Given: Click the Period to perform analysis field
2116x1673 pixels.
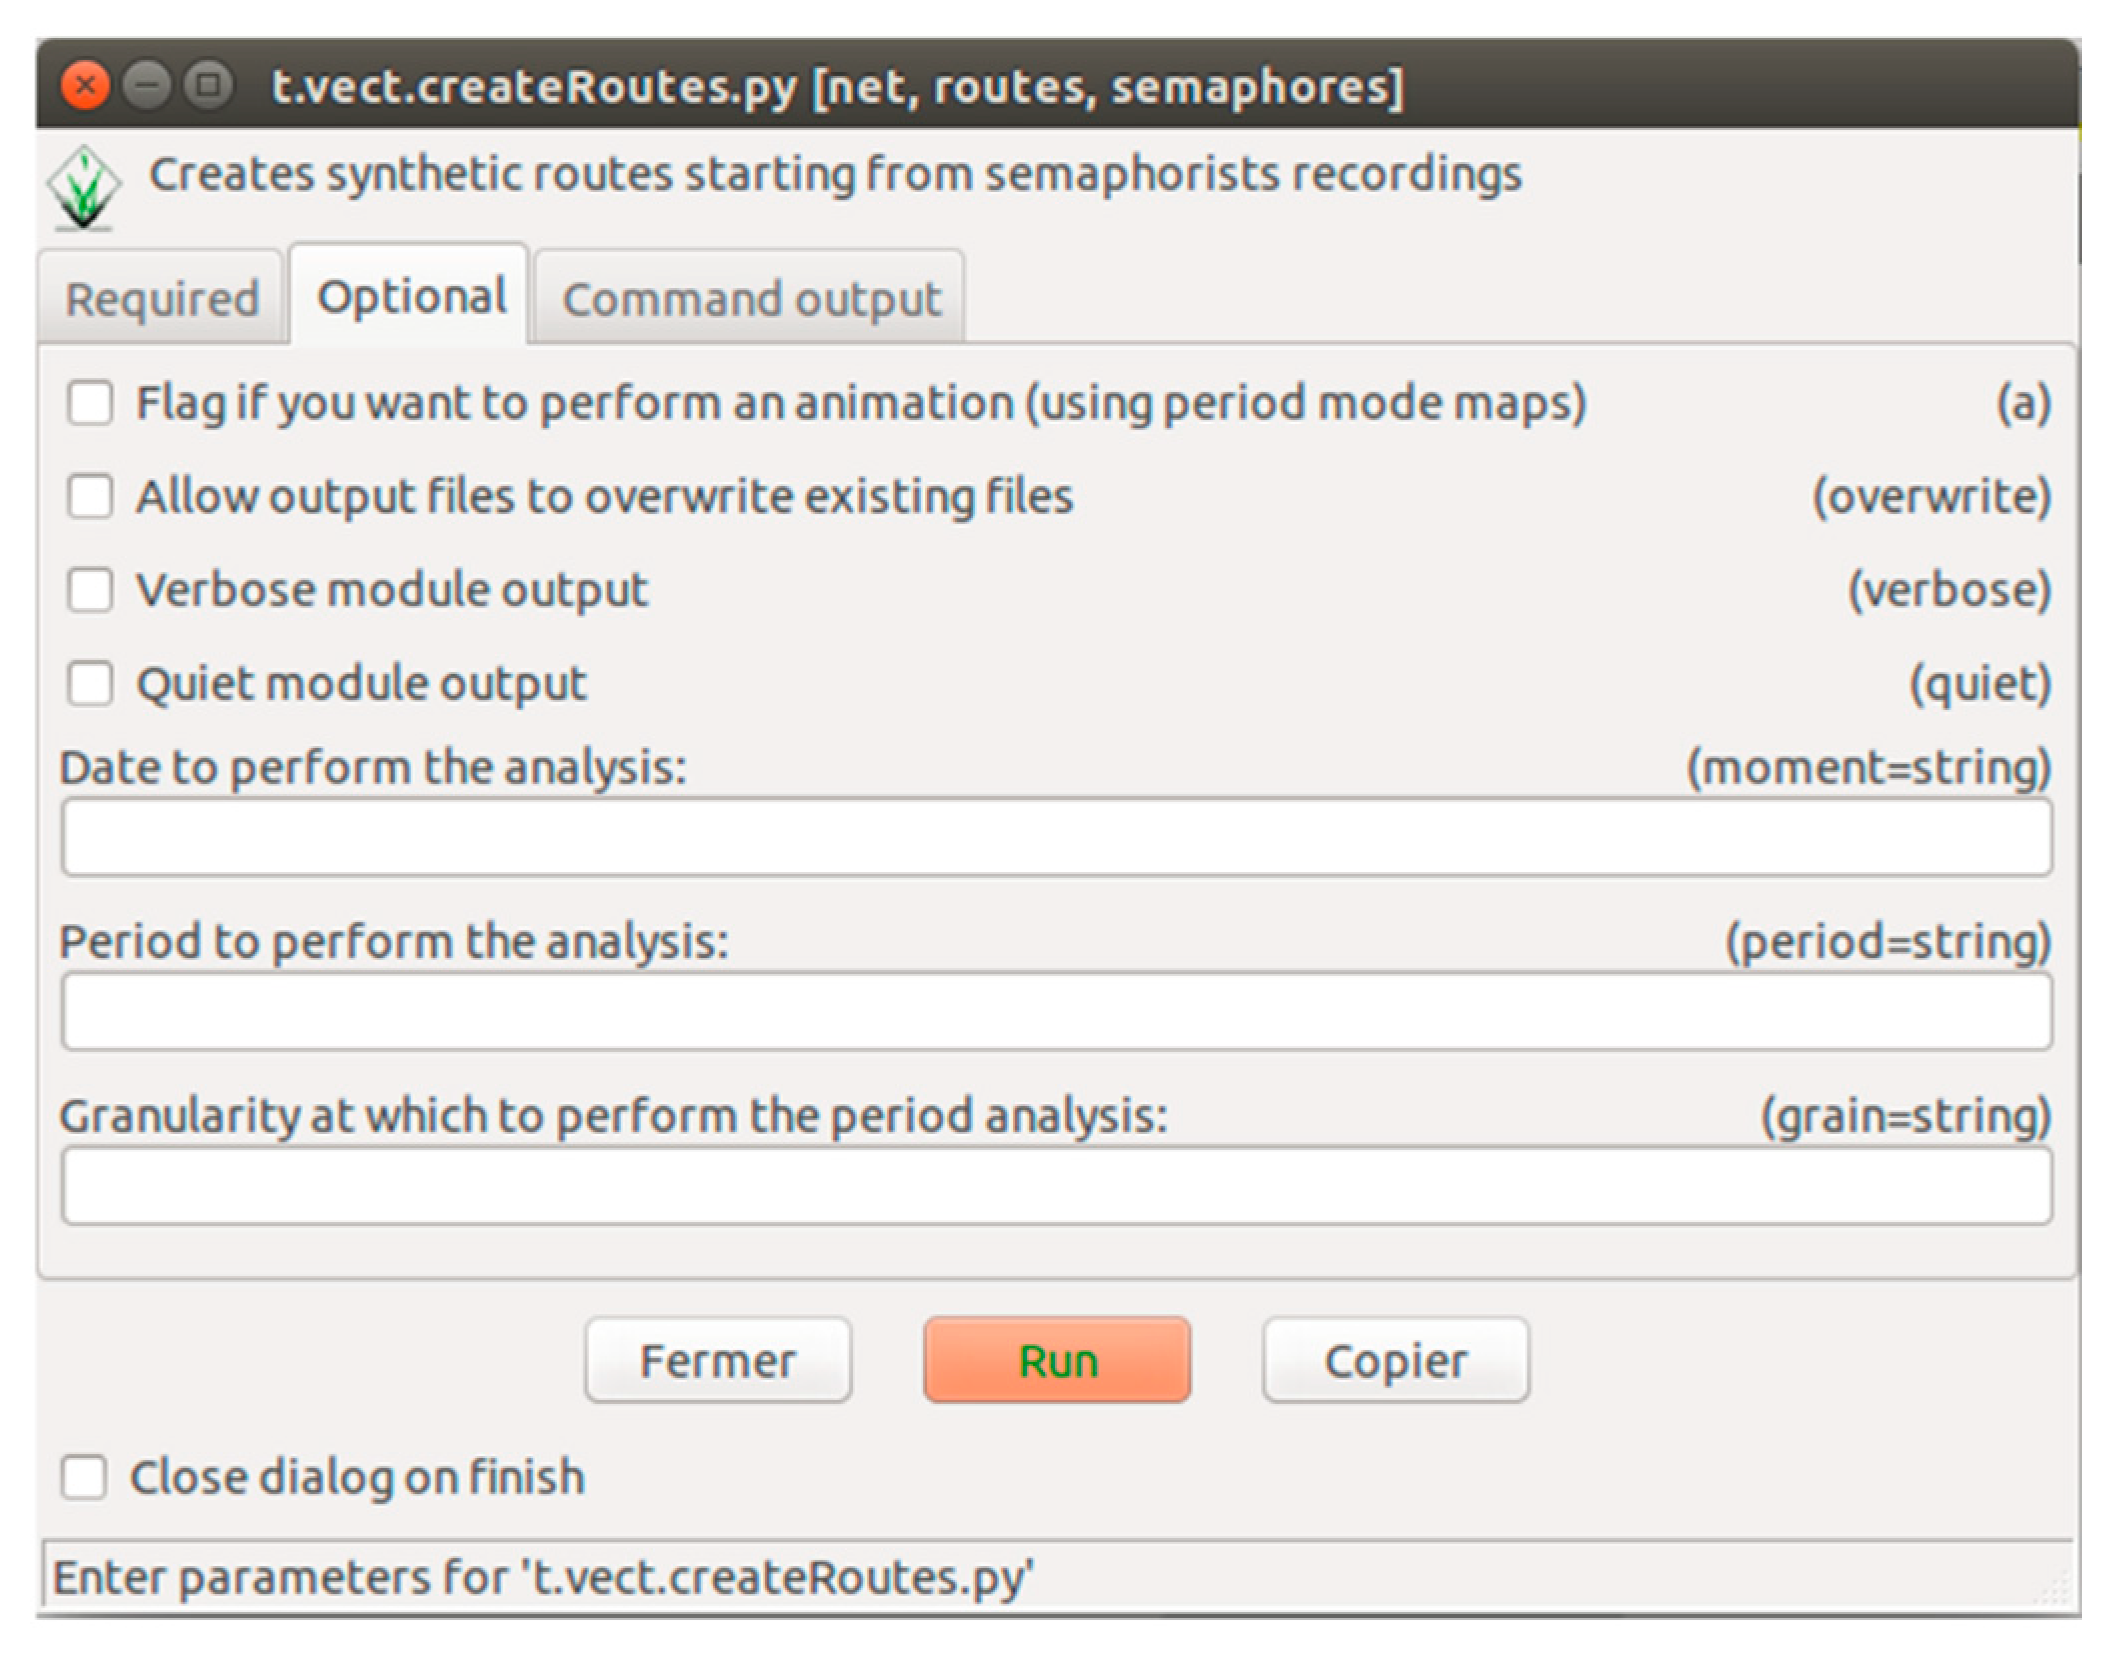Looking at the screenshot, I should 1056,1012.
